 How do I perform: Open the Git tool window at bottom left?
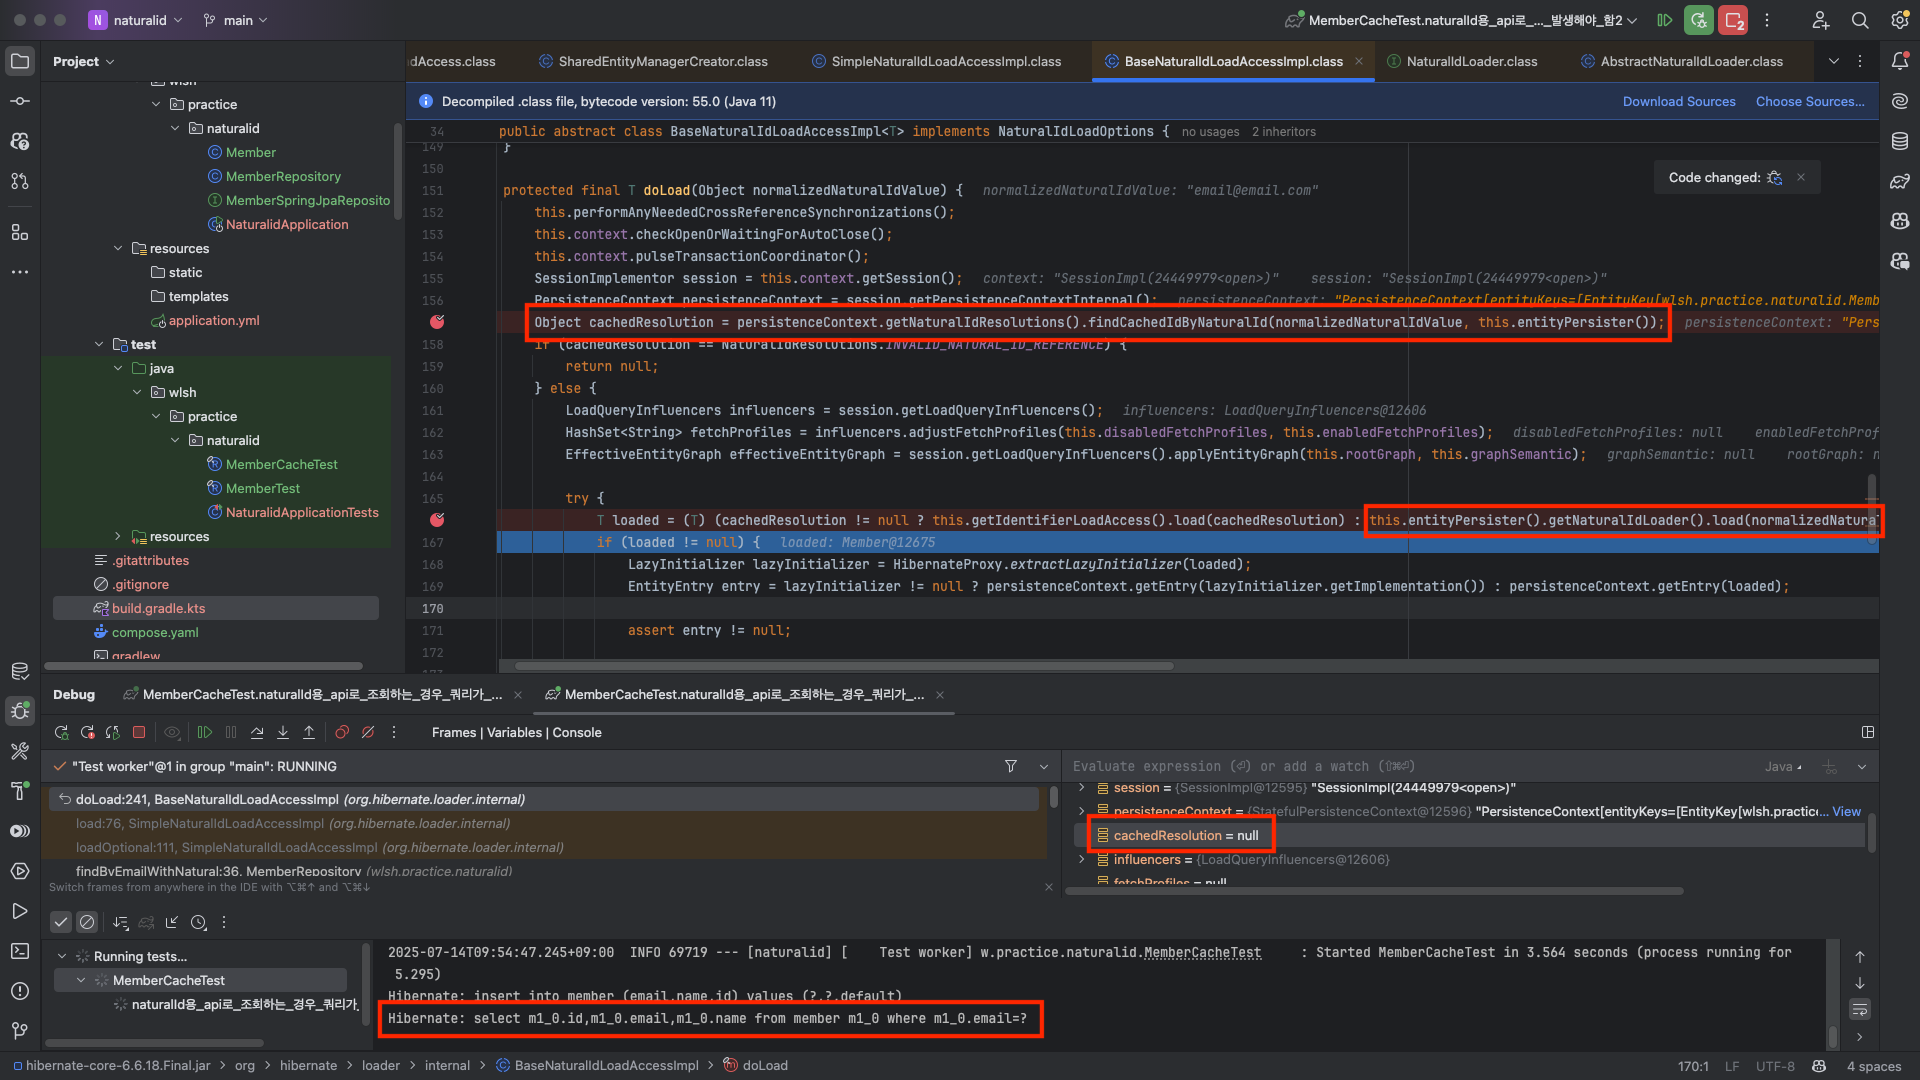click(20, 1031)
